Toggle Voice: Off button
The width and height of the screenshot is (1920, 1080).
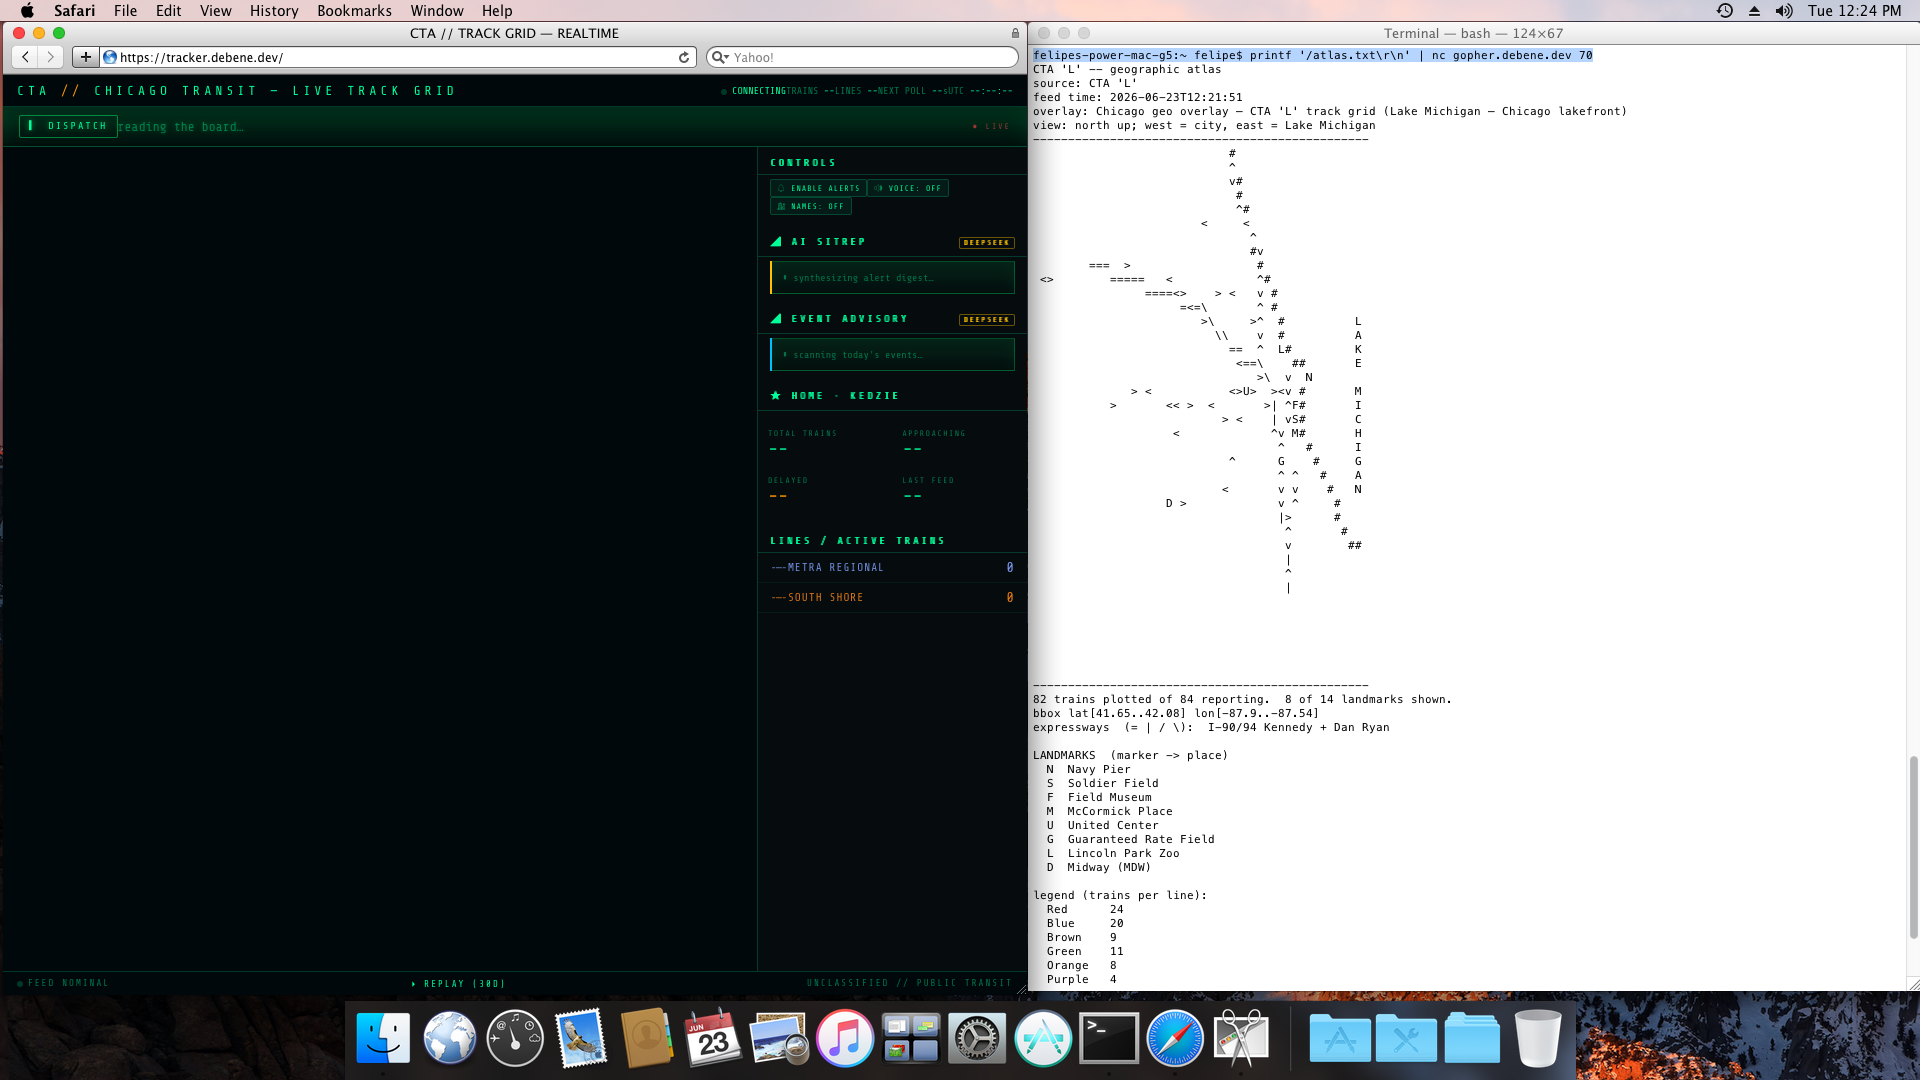908,188
